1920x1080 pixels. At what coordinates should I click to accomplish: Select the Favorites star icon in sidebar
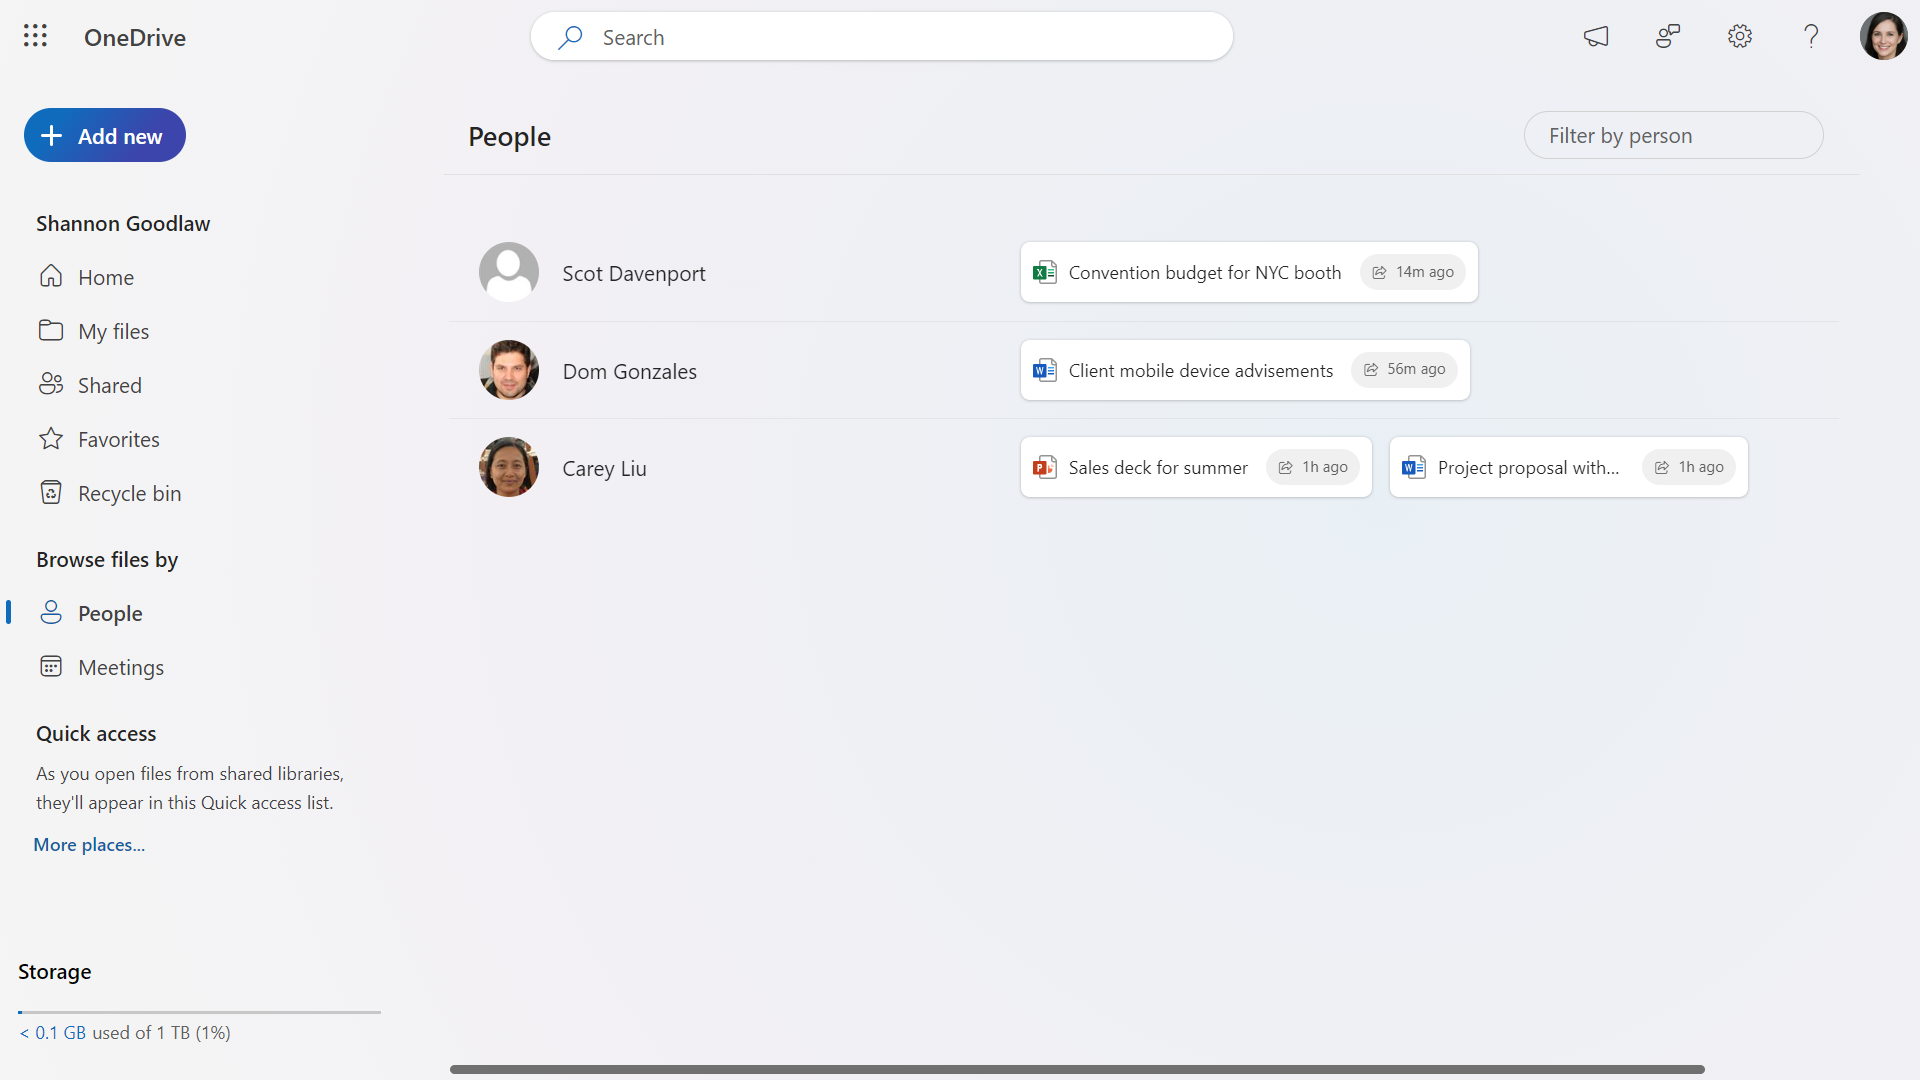point(51,438)
